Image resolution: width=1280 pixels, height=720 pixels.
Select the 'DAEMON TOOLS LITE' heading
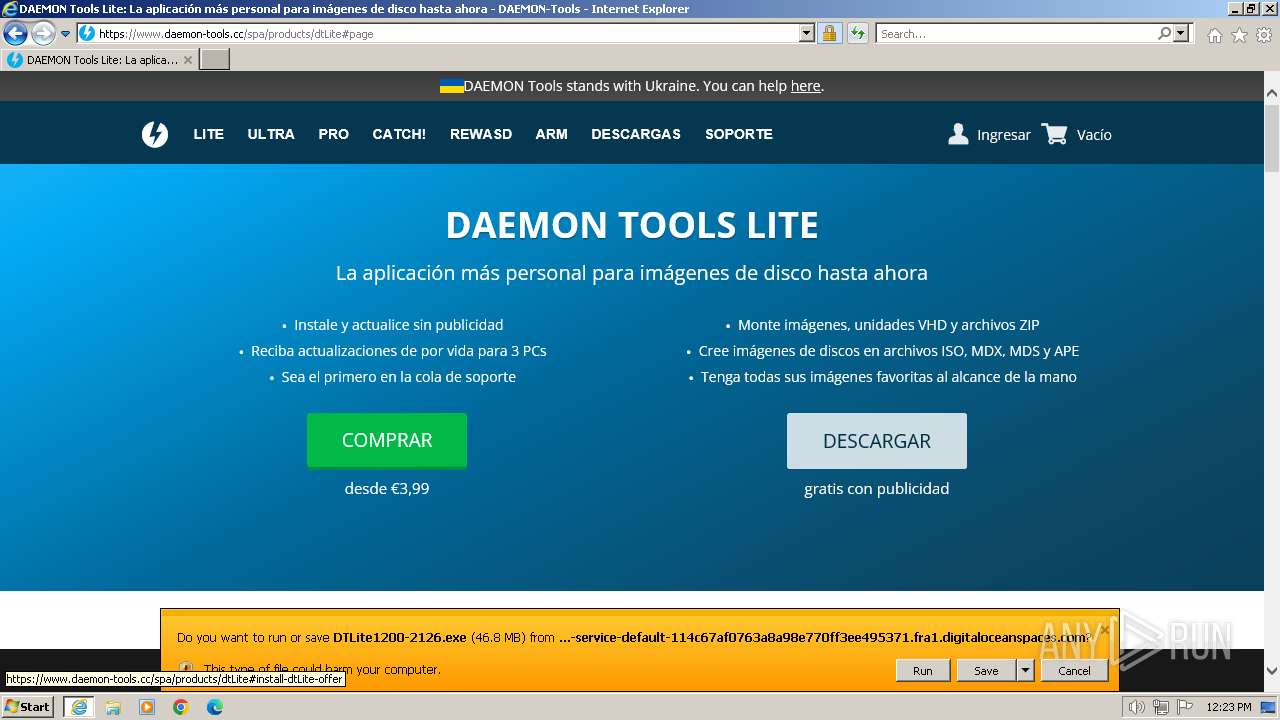click(x=632, y=225)
